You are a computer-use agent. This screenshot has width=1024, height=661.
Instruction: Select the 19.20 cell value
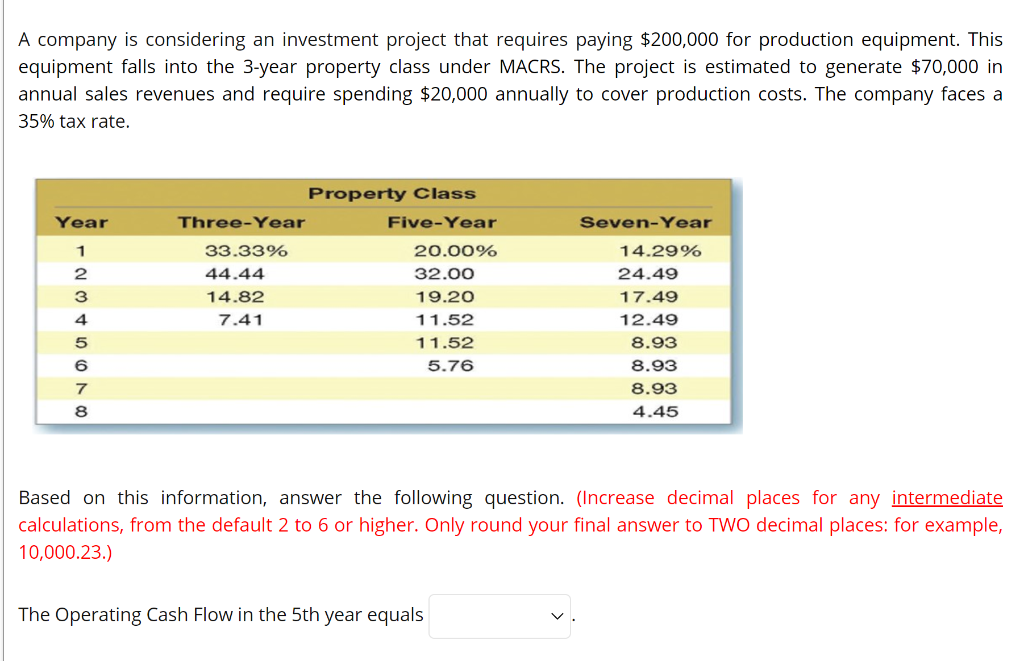point(445,297)
